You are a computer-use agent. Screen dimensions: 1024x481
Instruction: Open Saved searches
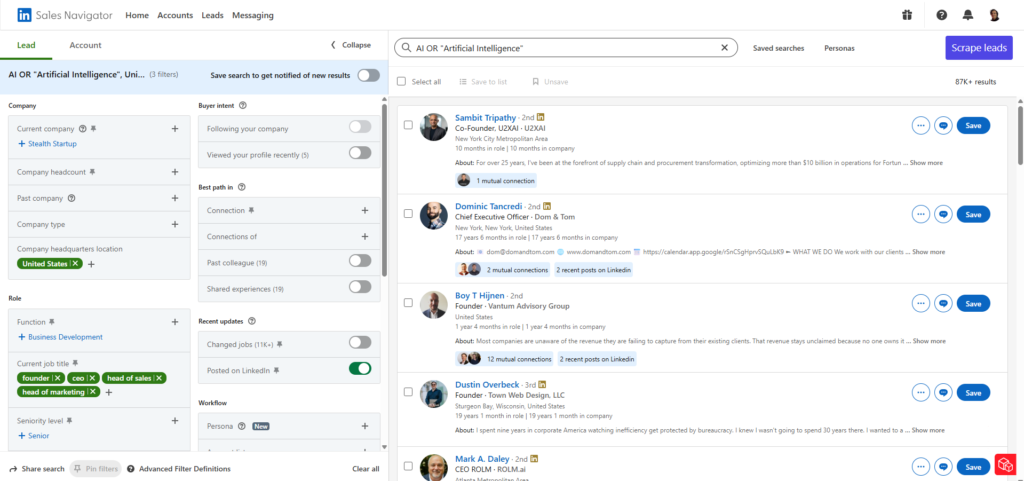point(778,48)
